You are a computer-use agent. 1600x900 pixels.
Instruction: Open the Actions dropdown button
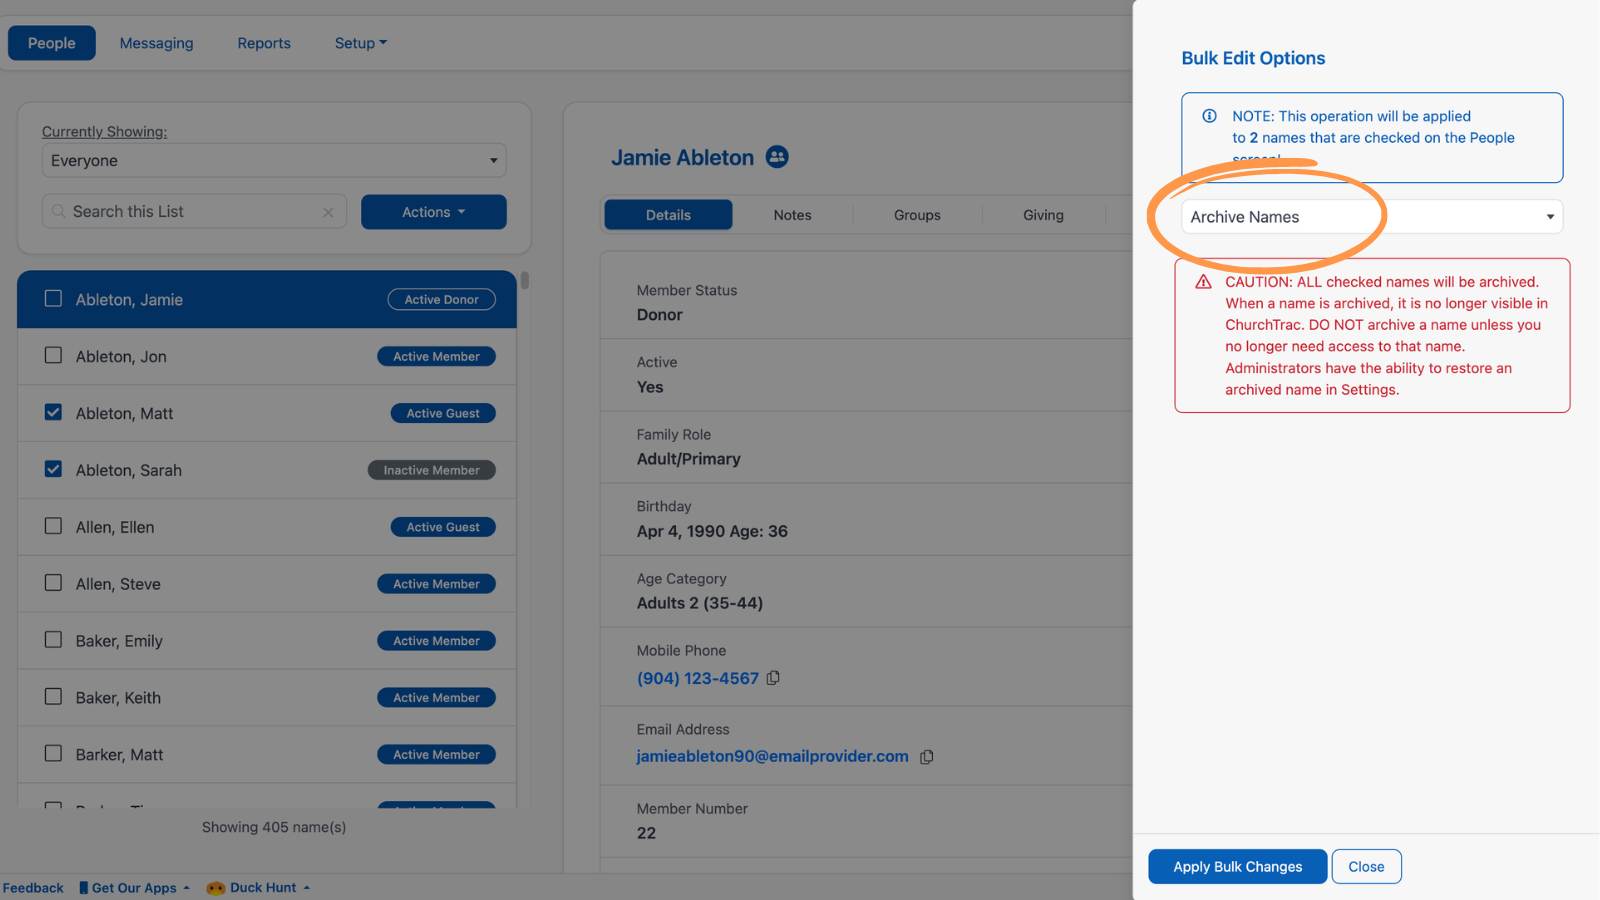point(434,212)
